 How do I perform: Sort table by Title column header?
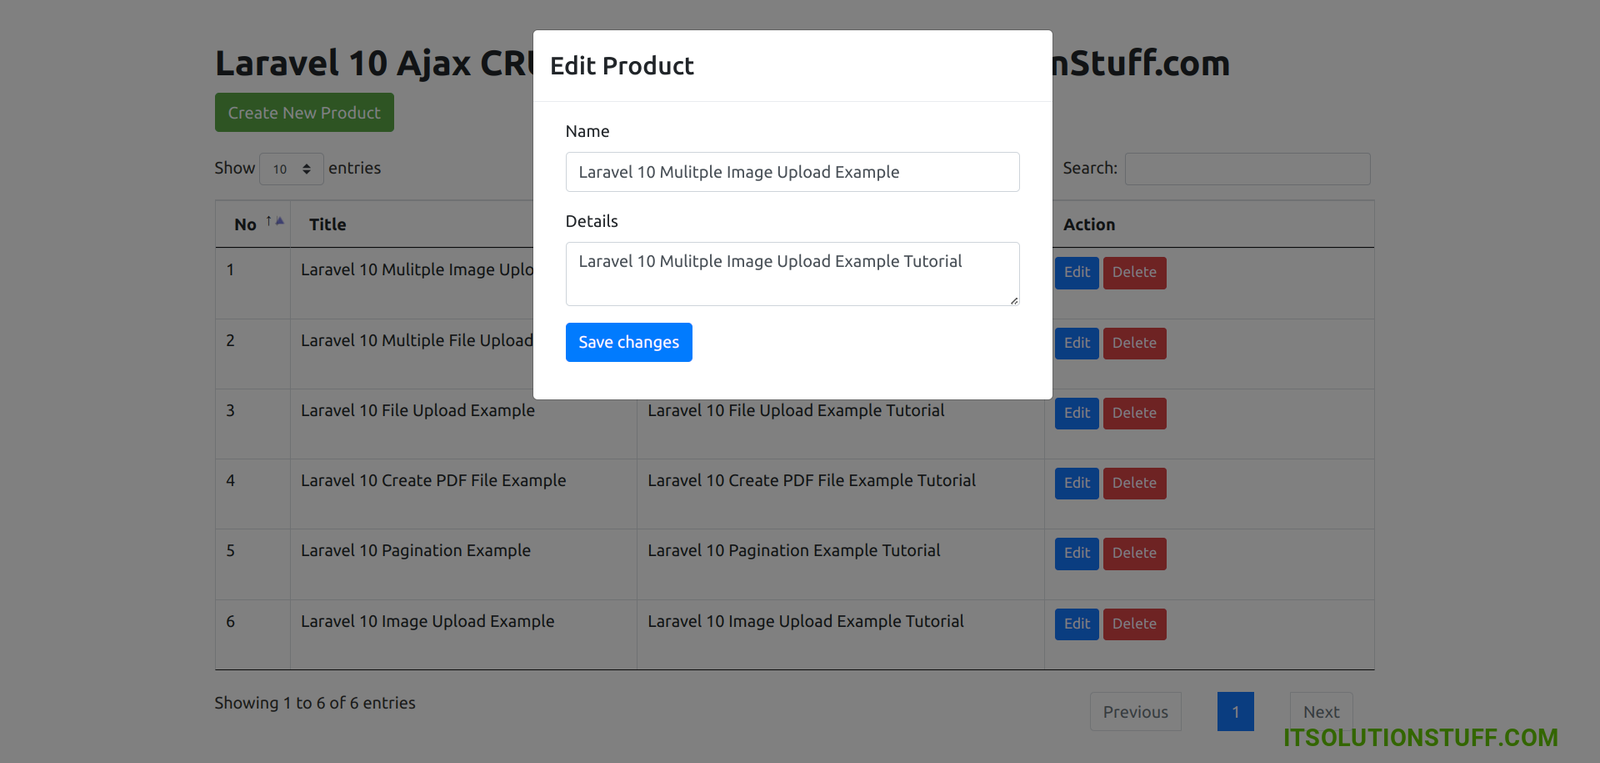click(x=328, y=225)
